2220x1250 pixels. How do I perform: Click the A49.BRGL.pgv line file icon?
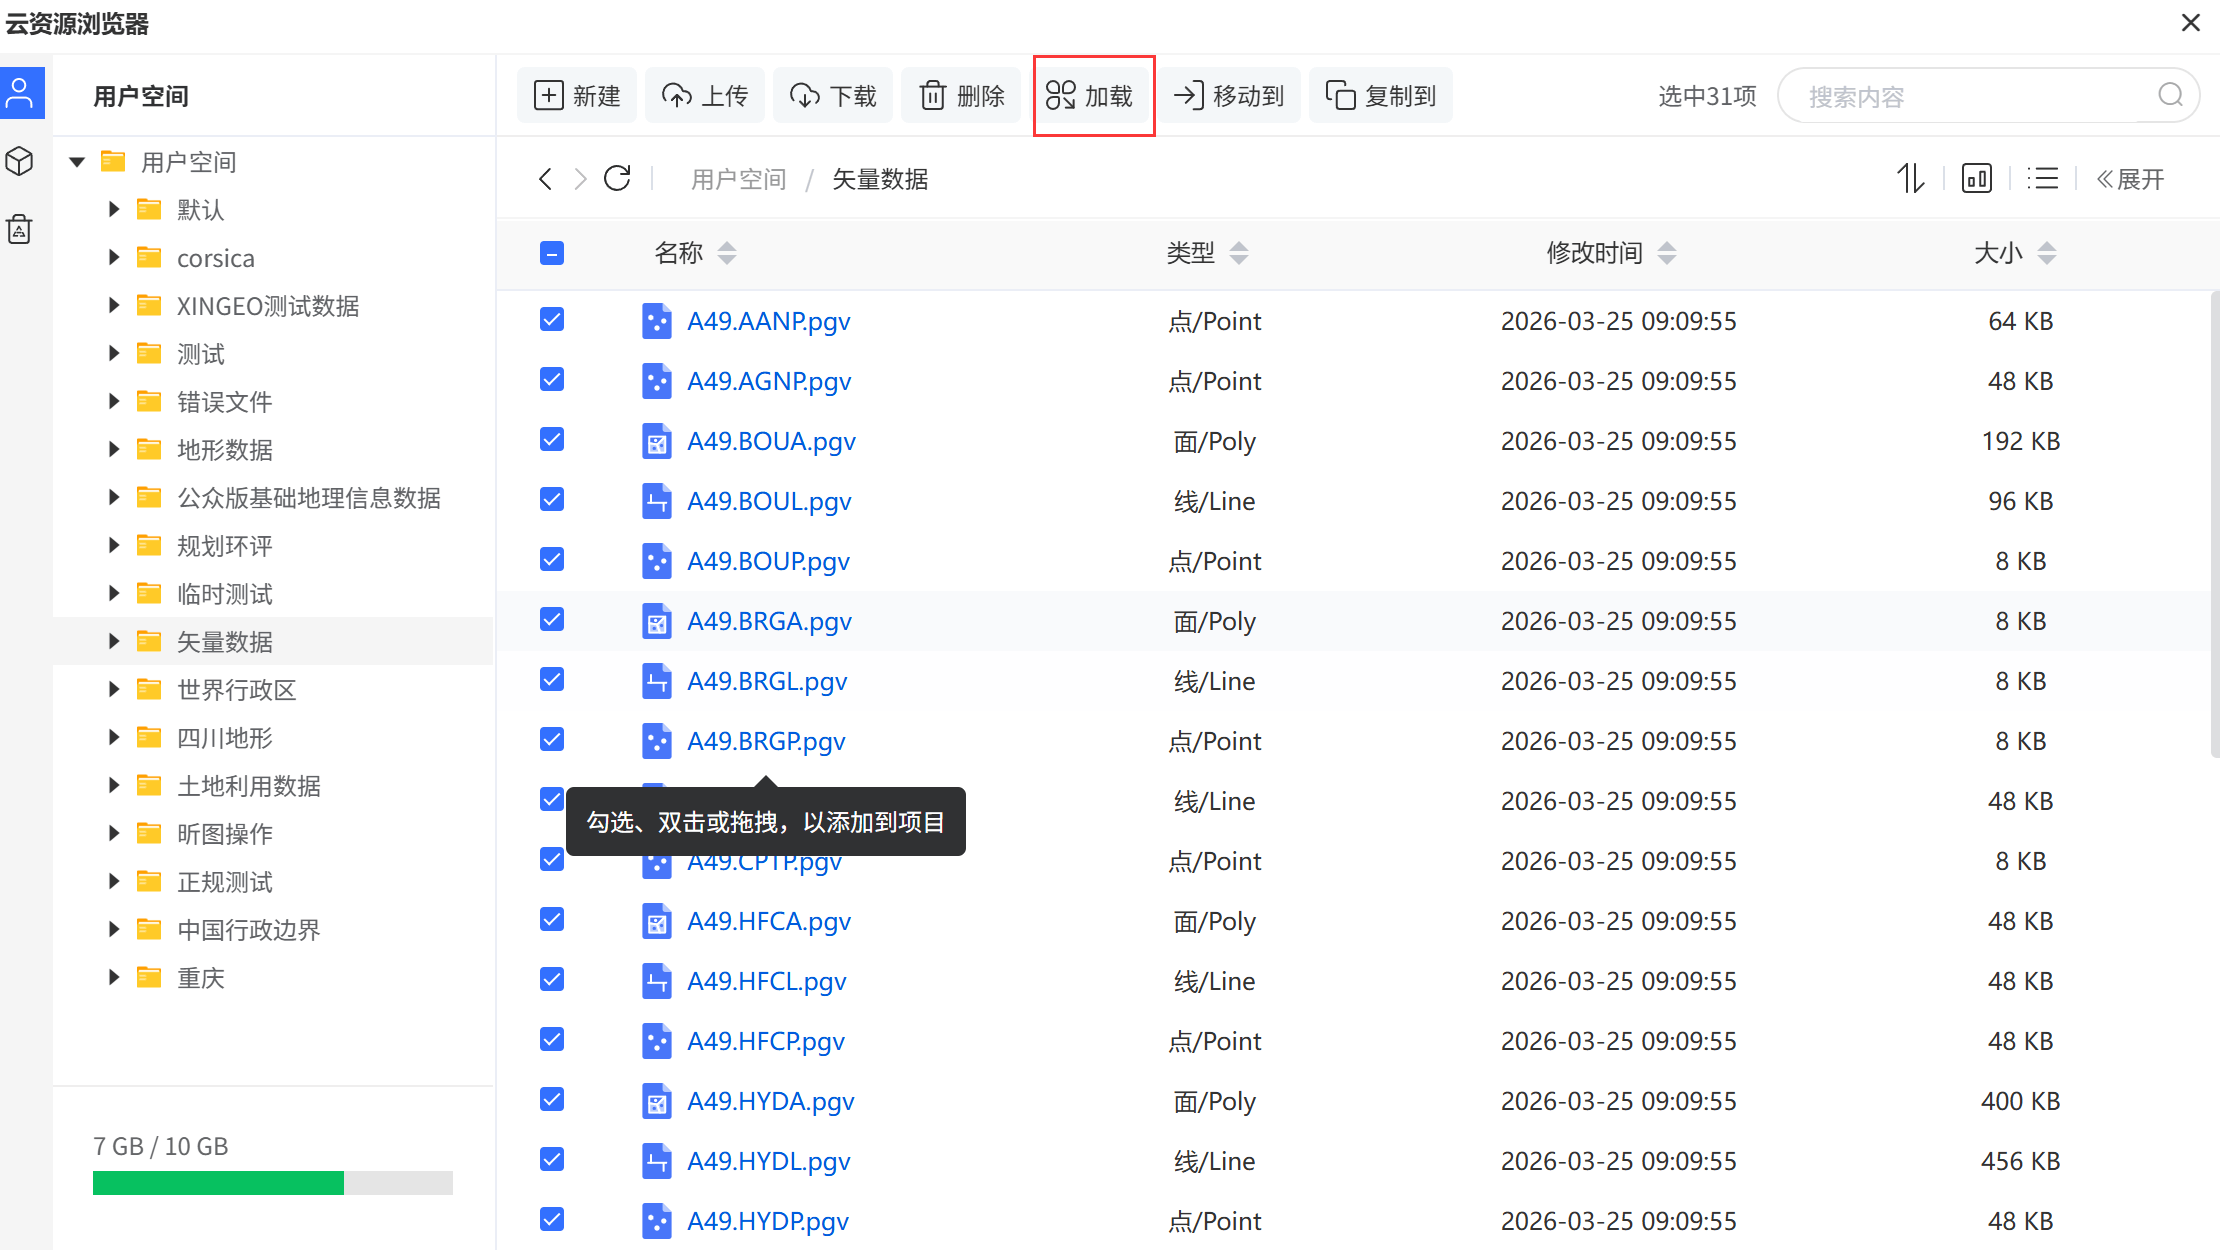[656, 681]
